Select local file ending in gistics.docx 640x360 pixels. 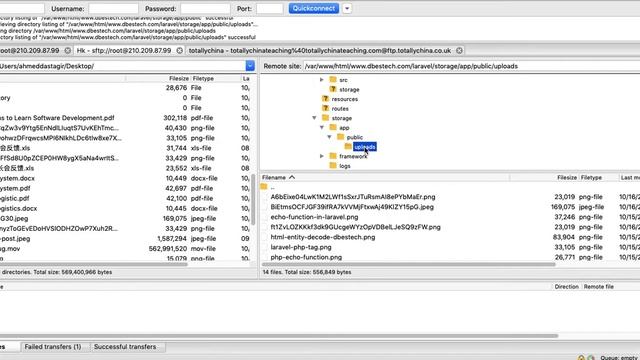(18, 209)
